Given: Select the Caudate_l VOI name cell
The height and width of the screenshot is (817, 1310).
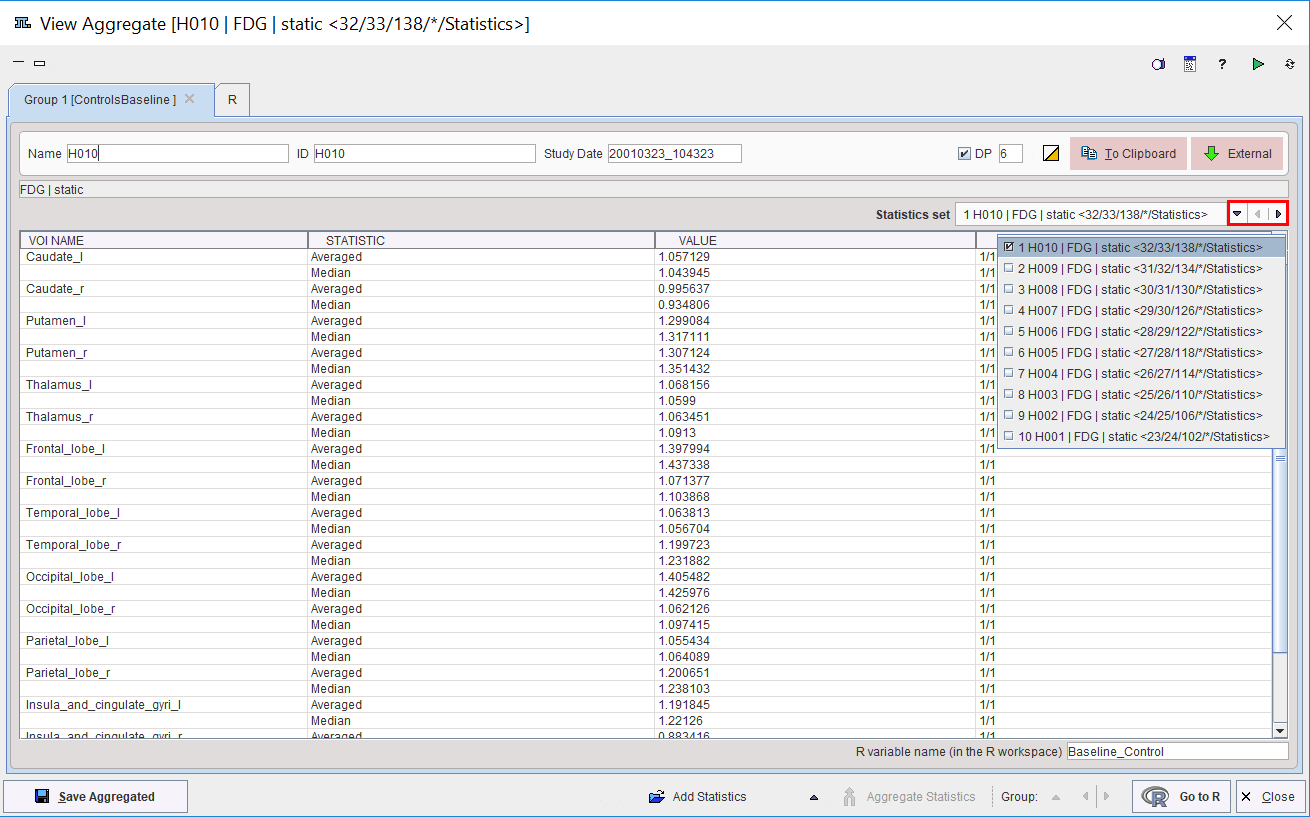Looking at the screenshot, I should coord(164,257).
